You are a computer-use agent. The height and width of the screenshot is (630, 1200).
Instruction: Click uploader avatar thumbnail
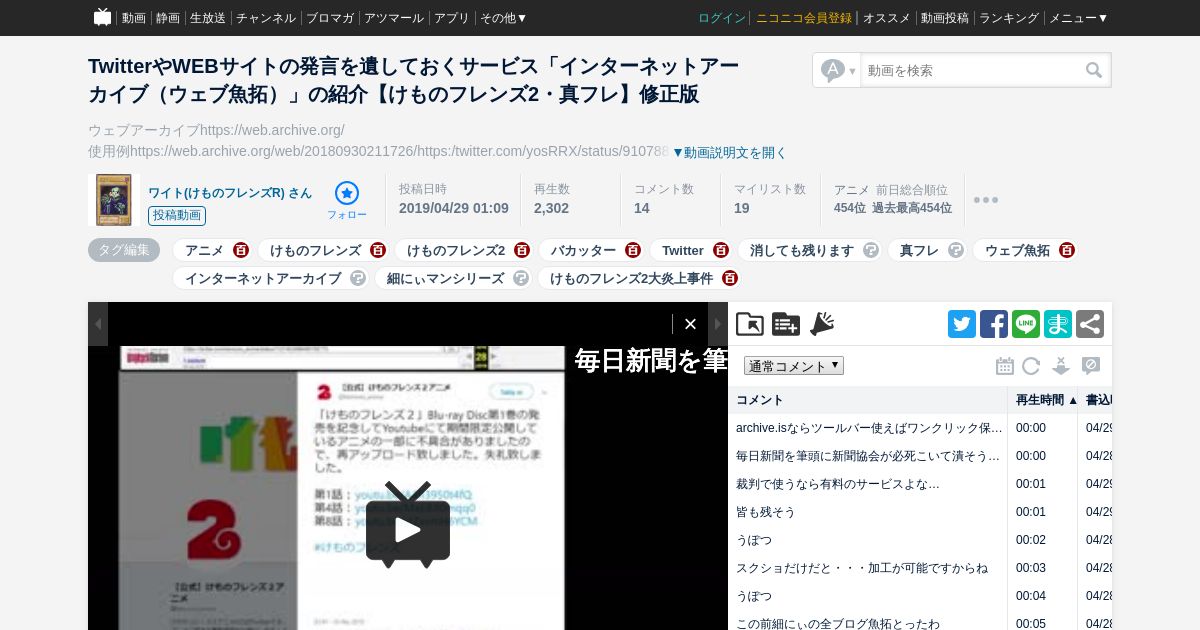click(113, 199)
